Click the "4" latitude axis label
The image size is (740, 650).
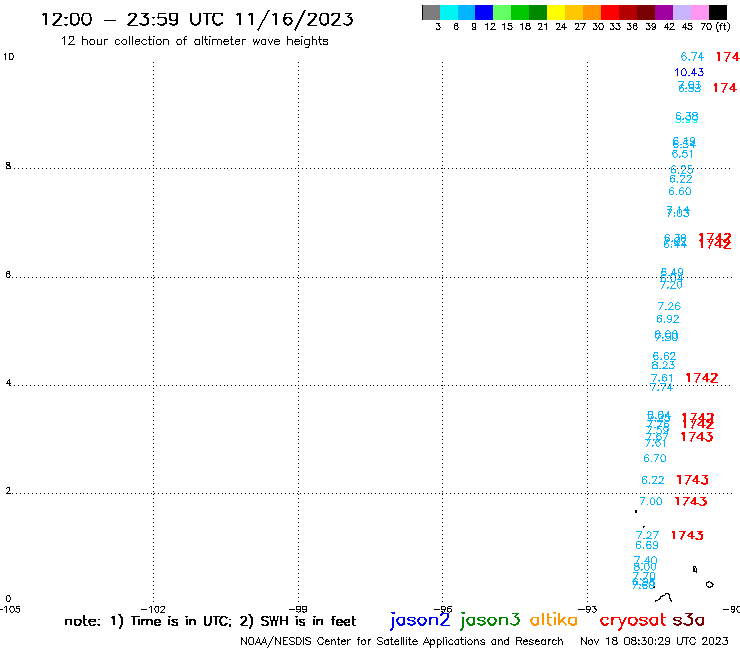coord(8,383)
